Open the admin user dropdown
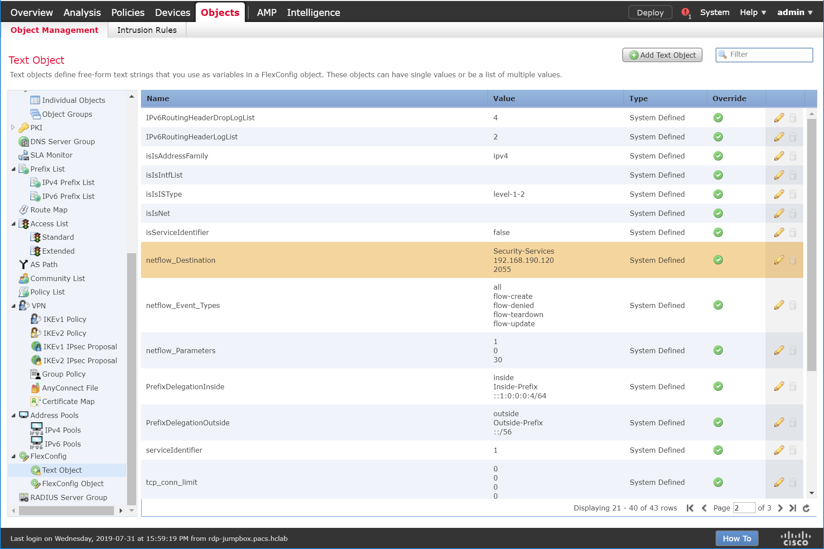 click(x=795, y=13)
